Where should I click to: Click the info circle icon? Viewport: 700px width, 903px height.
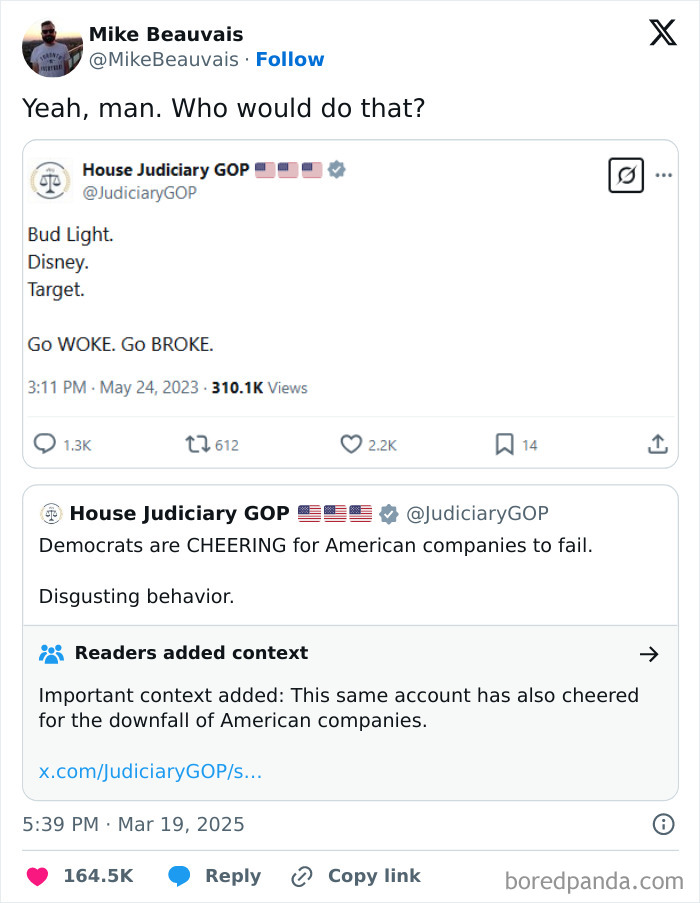click(x=662, y=825)
